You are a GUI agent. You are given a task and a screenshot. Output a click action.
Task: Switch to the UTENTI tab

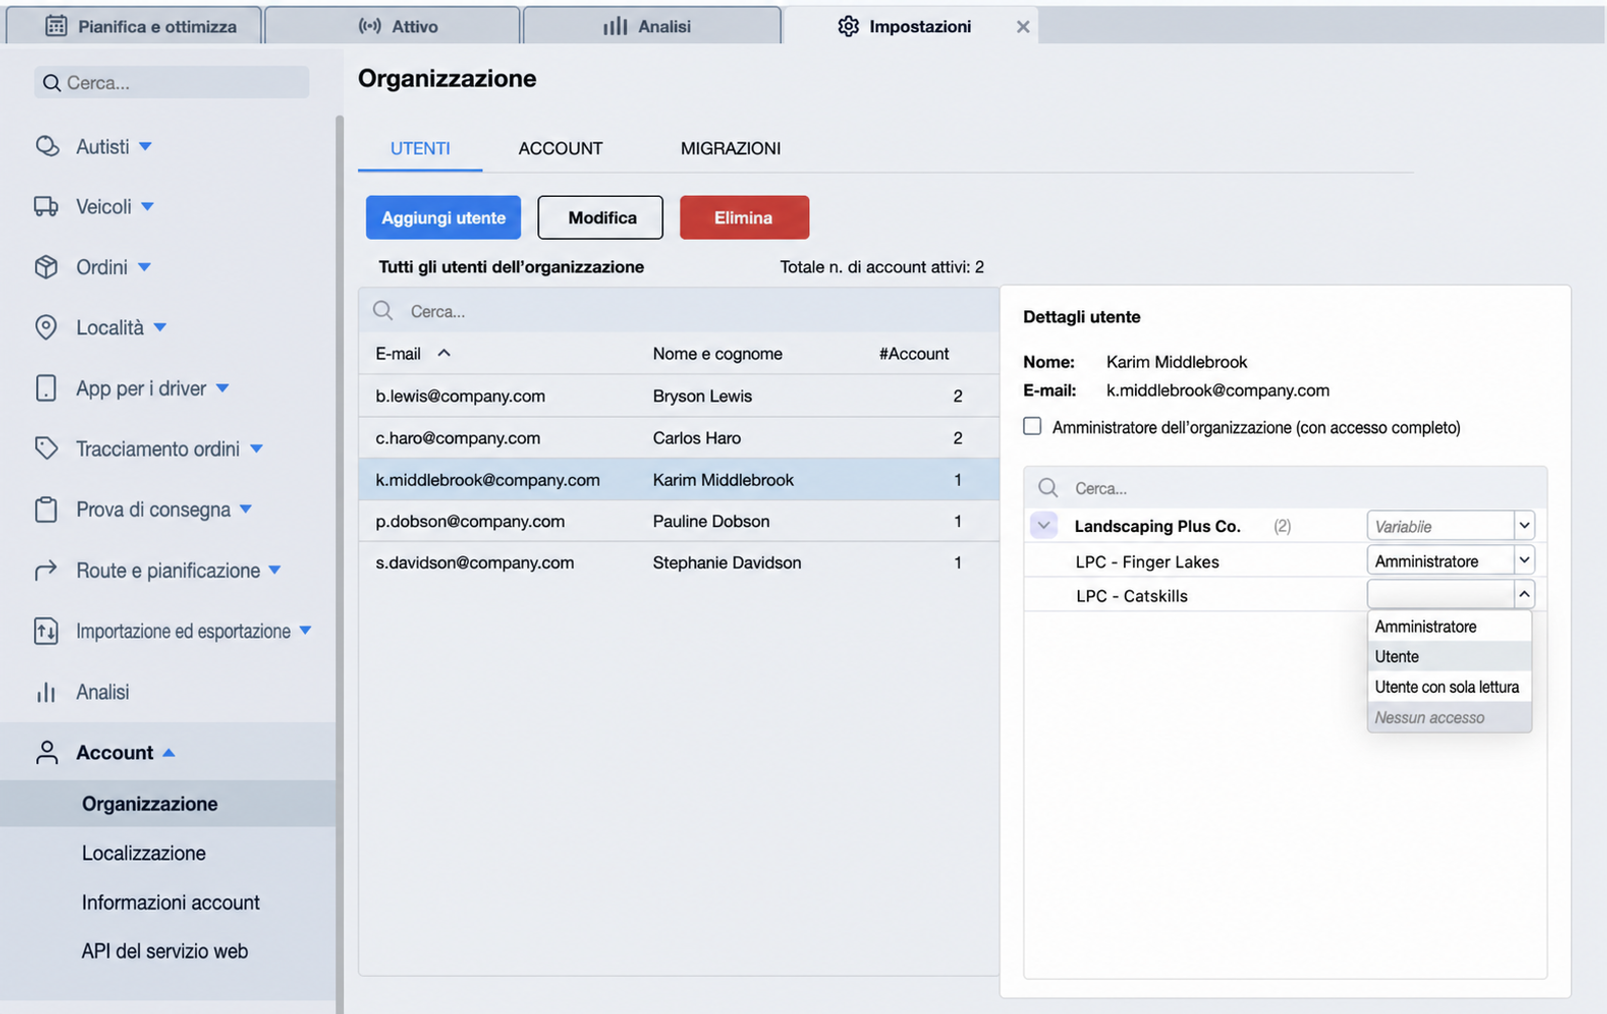(x=420, y=148)
